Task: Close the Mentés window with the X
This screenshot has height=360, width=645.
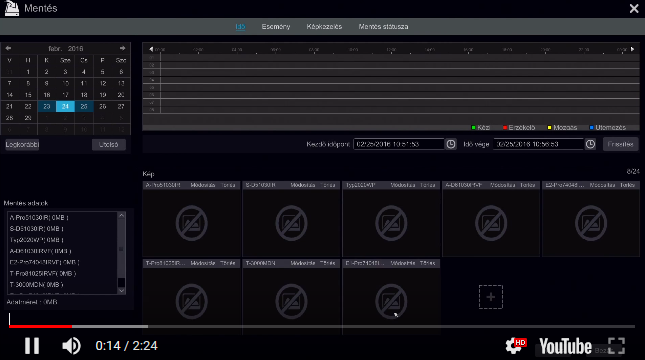Action: [634, 8]
